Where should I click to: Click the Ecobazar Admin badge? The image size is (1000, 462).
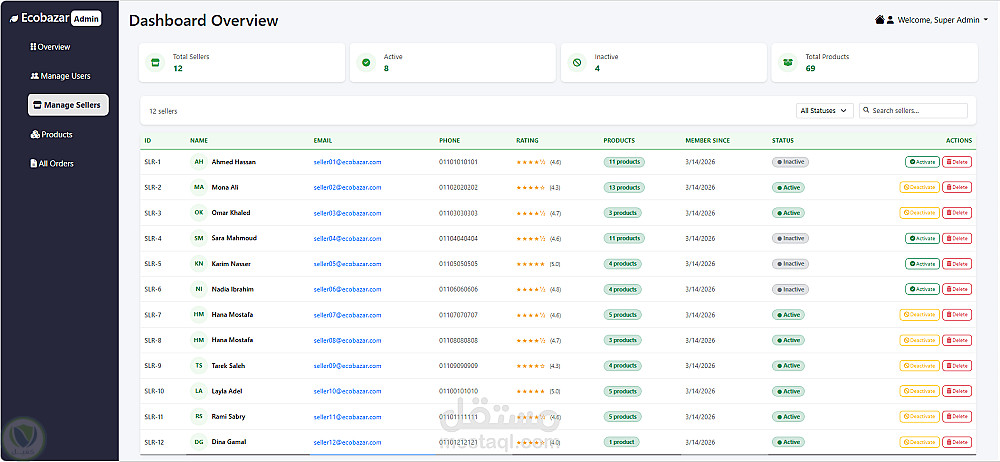[x=86, y=19]
